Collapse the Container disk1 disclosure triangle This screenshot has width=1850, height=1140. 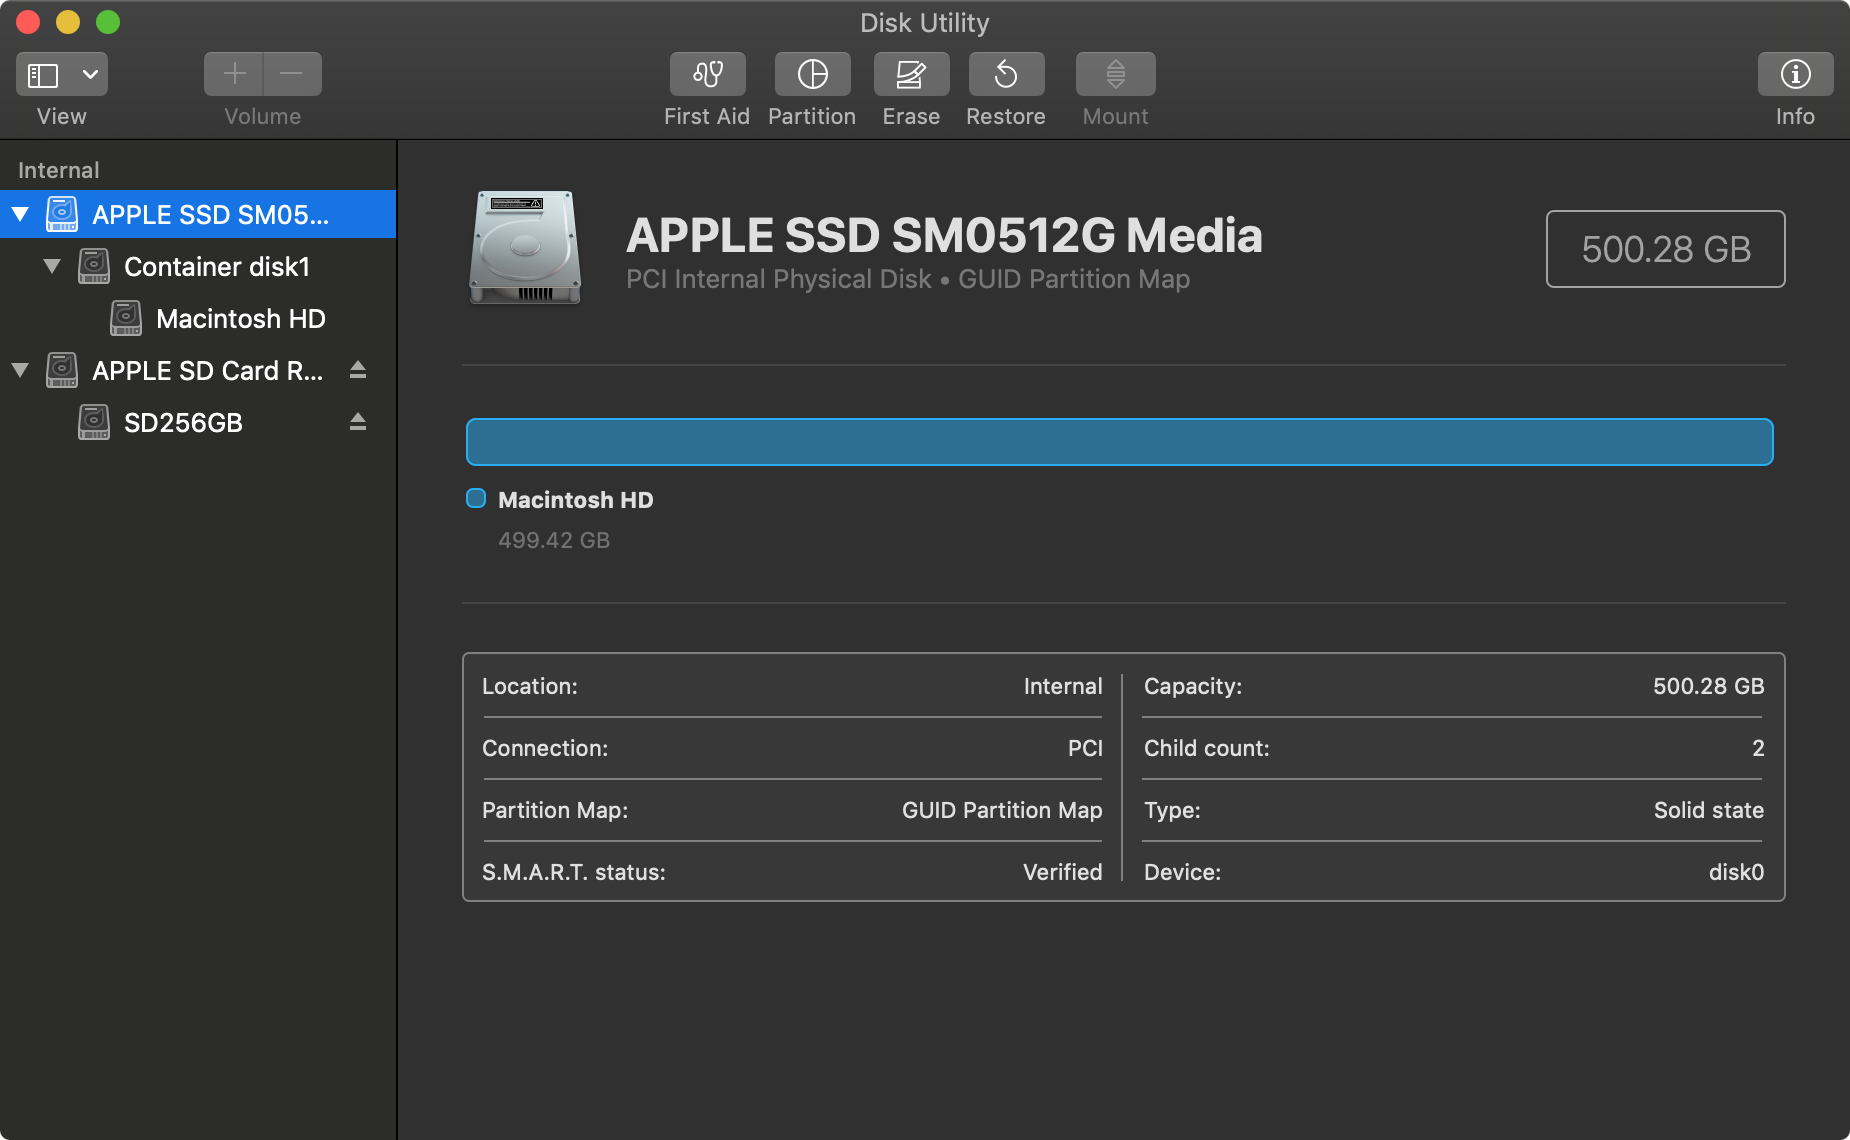point(52,266)
